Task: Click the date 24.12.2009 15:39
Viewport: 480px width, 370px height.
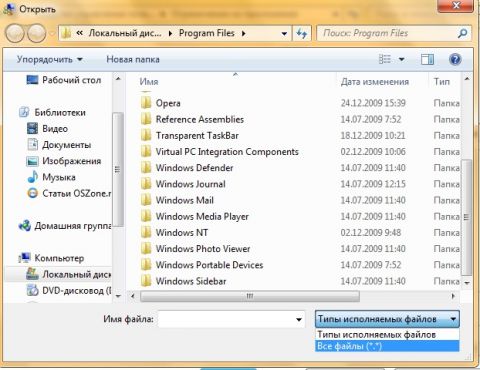Action: 373,103
